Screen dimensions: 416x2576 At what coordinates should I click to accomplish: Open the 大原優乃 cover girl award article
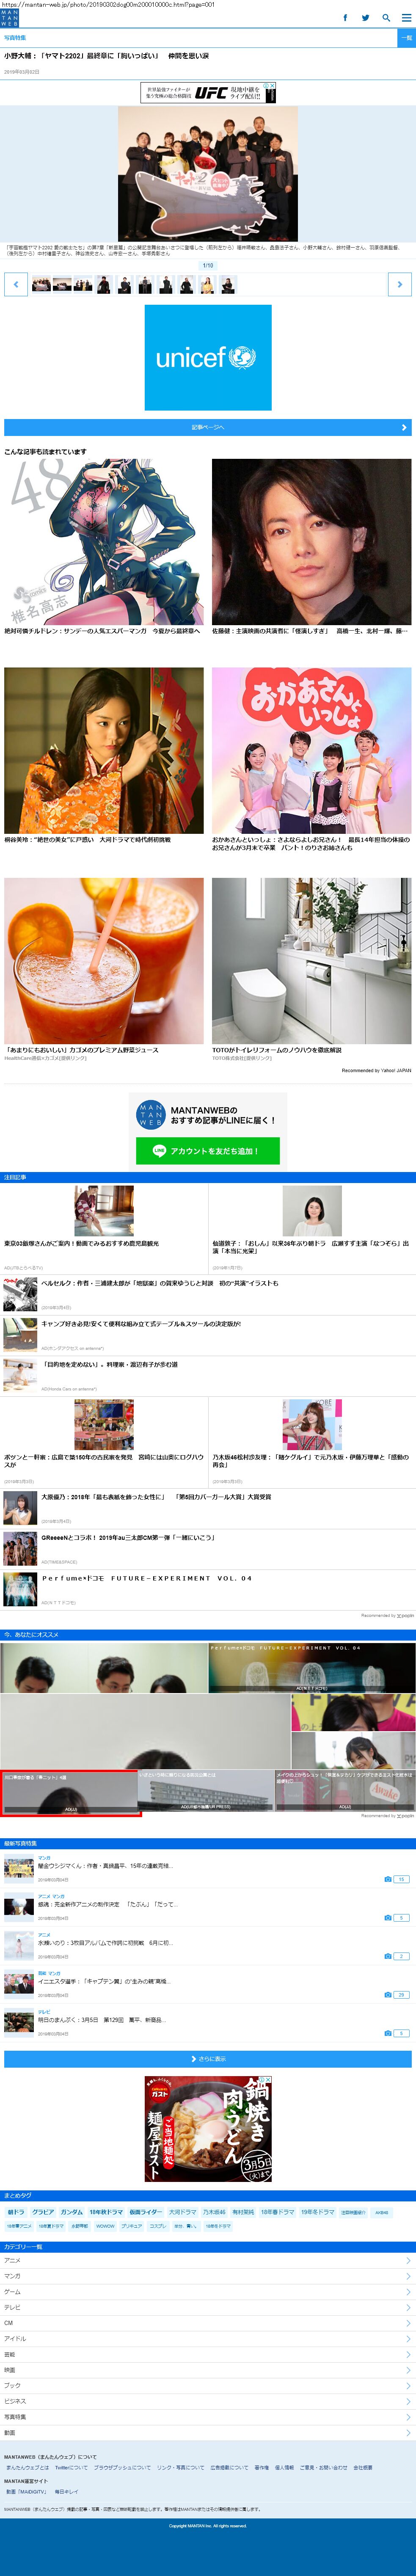point(208,1508)
